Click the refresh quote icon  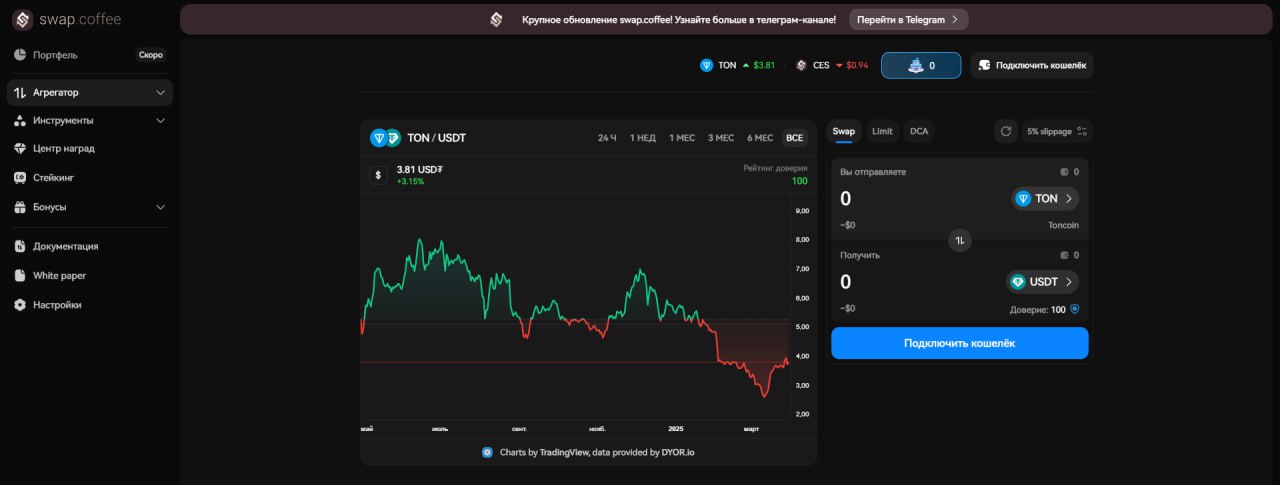[1006, 131]
